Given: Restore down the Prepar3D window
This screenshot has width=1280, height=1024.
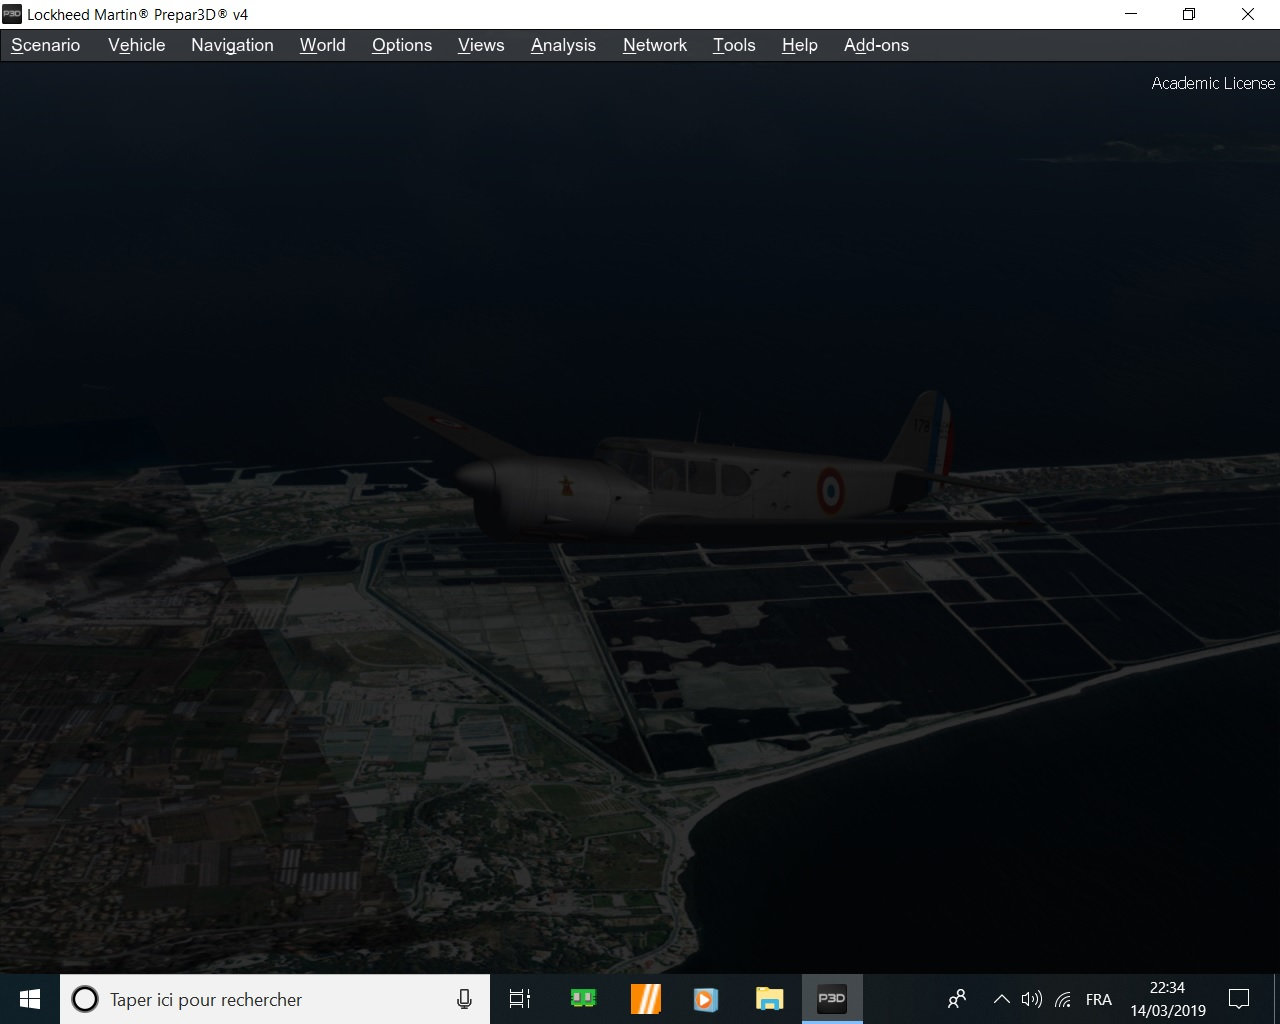Looking at the screenshot, I should [x=1189, y=14].
